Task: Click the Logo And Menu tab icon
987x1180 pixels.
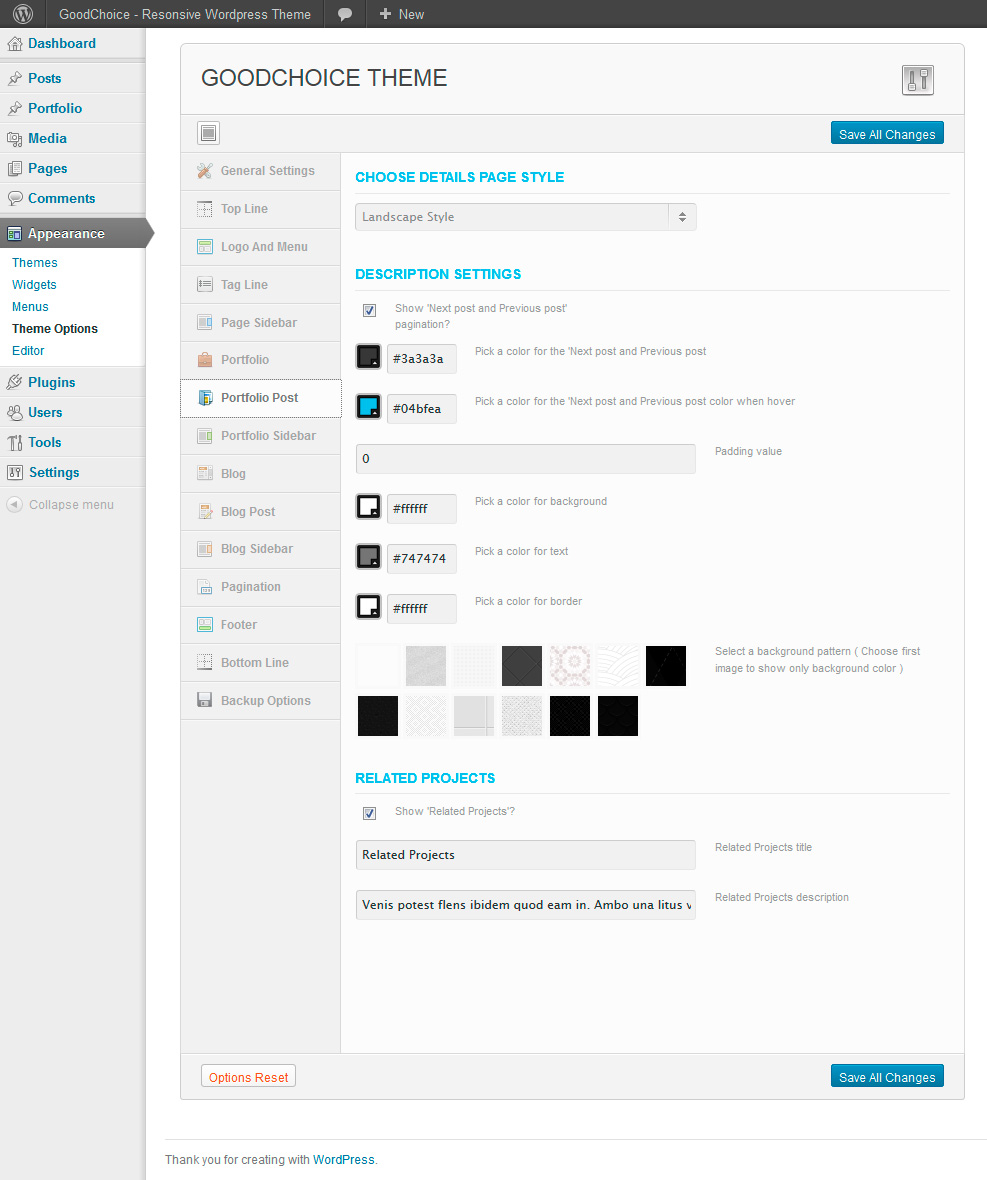Action: [205, 247]
